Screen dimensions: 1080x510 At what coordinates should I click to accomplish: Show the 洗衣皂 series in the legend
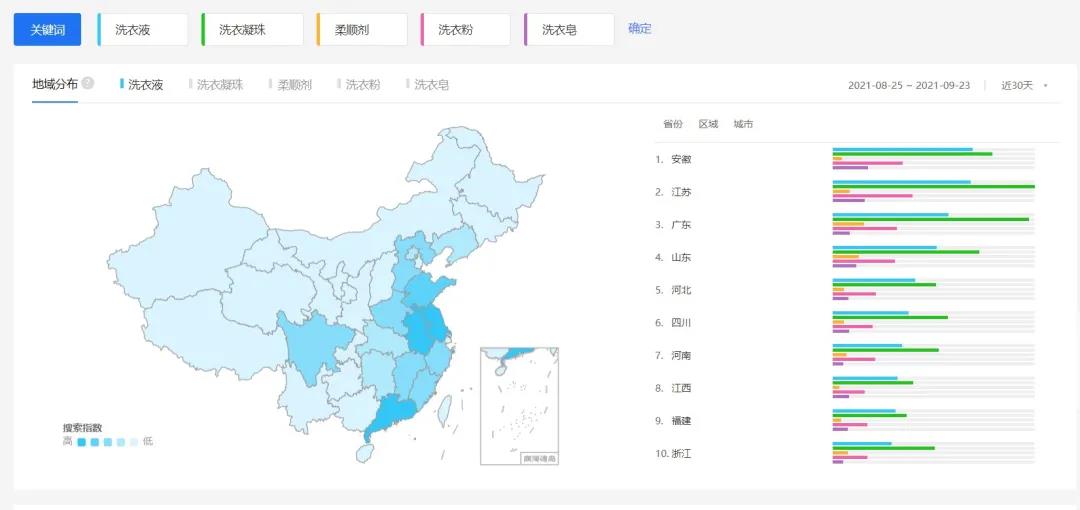pyautogui.click(x=429, y=85)
